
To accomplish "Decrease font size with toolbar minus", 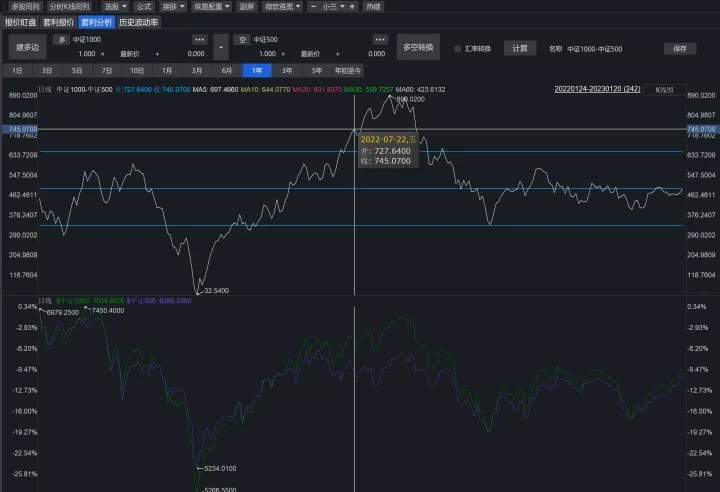I will coord(313,6).
